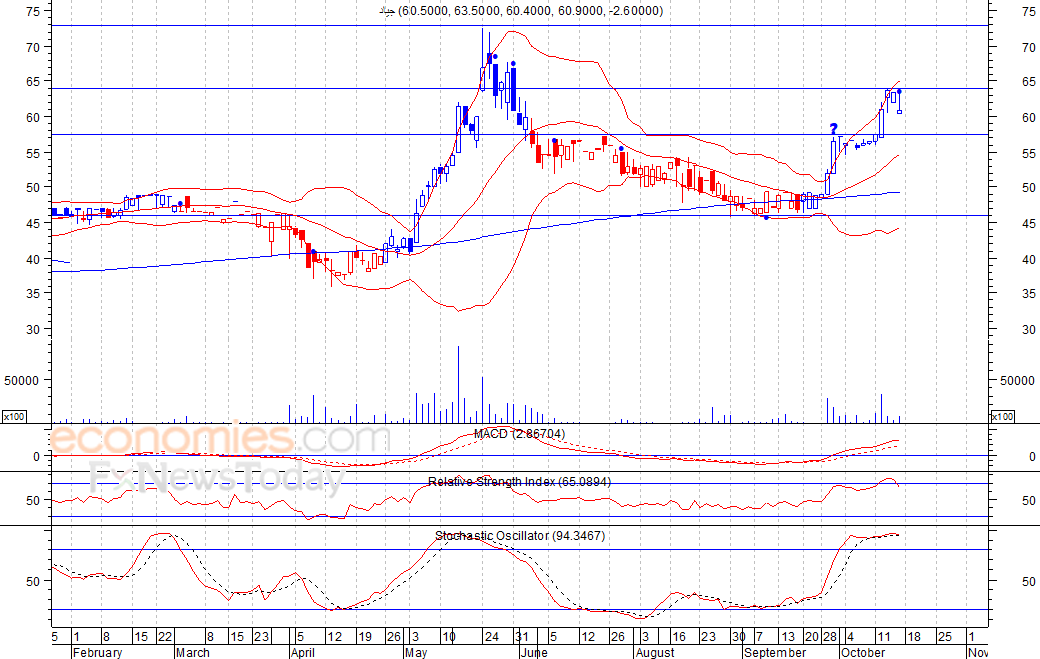Click the economies.com watermark logo

point(220,438)
